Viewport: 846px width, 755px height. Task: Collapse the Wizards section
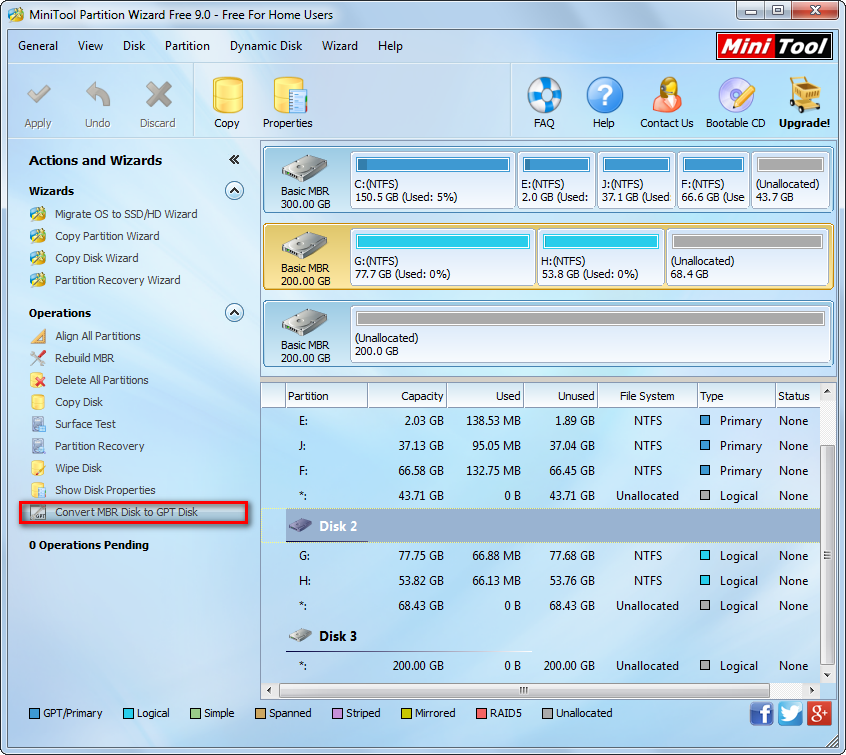click(234, 190)
